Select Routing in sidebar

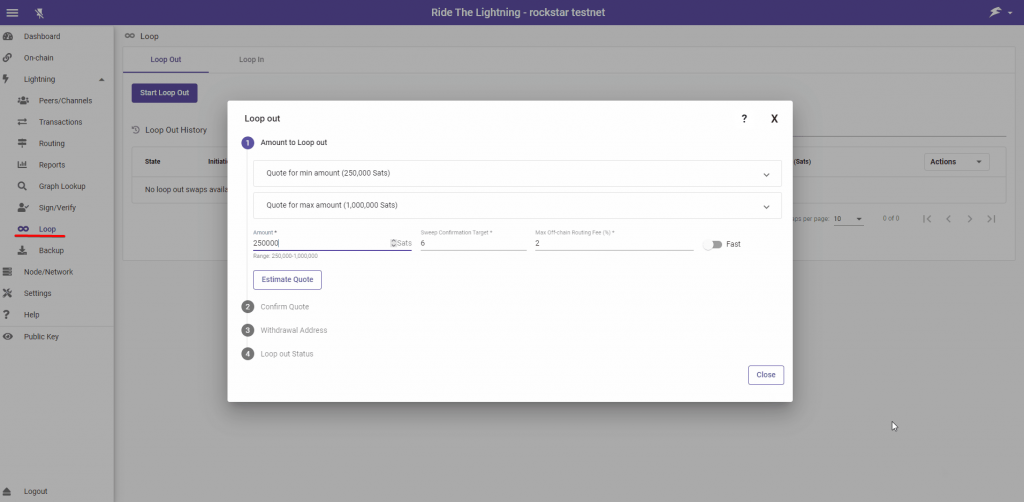pos(52,143)
